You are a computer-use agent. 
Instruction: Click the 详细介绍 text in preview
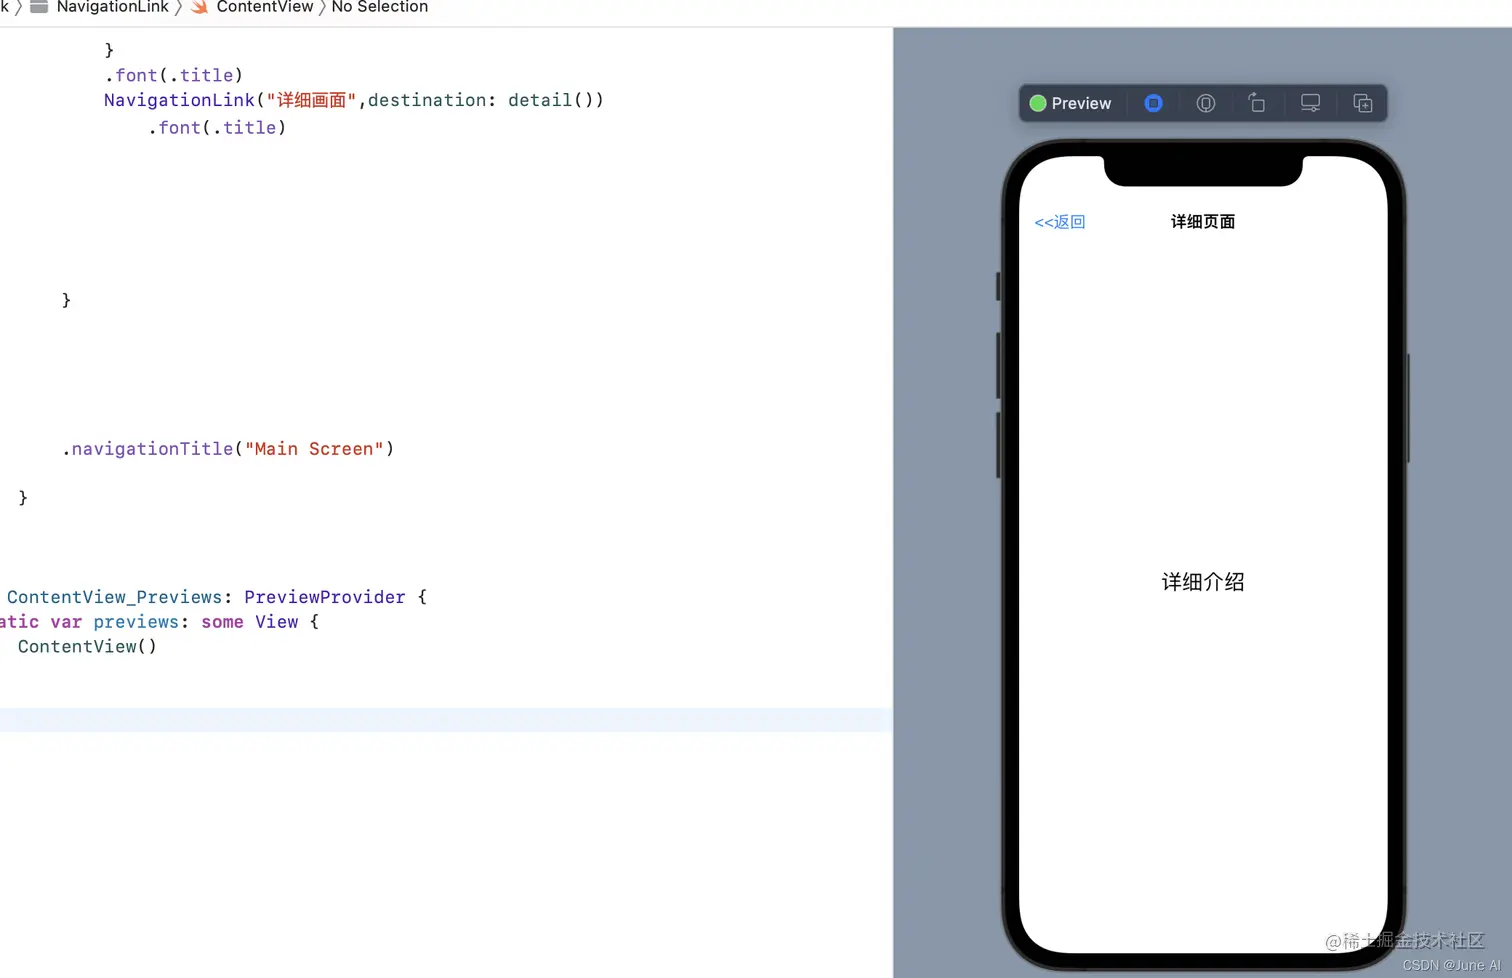pyautogui.click(x=1203, y=582)
